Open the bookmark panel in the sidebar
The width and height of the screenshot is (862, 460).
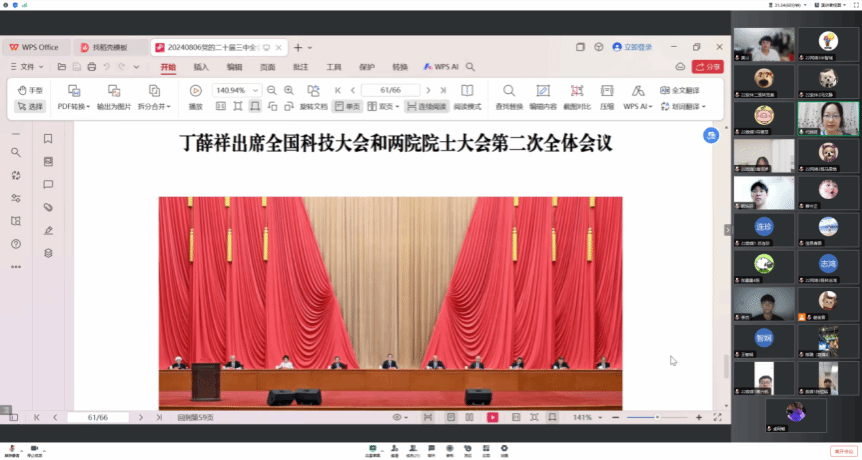click(x=48, y=138)
